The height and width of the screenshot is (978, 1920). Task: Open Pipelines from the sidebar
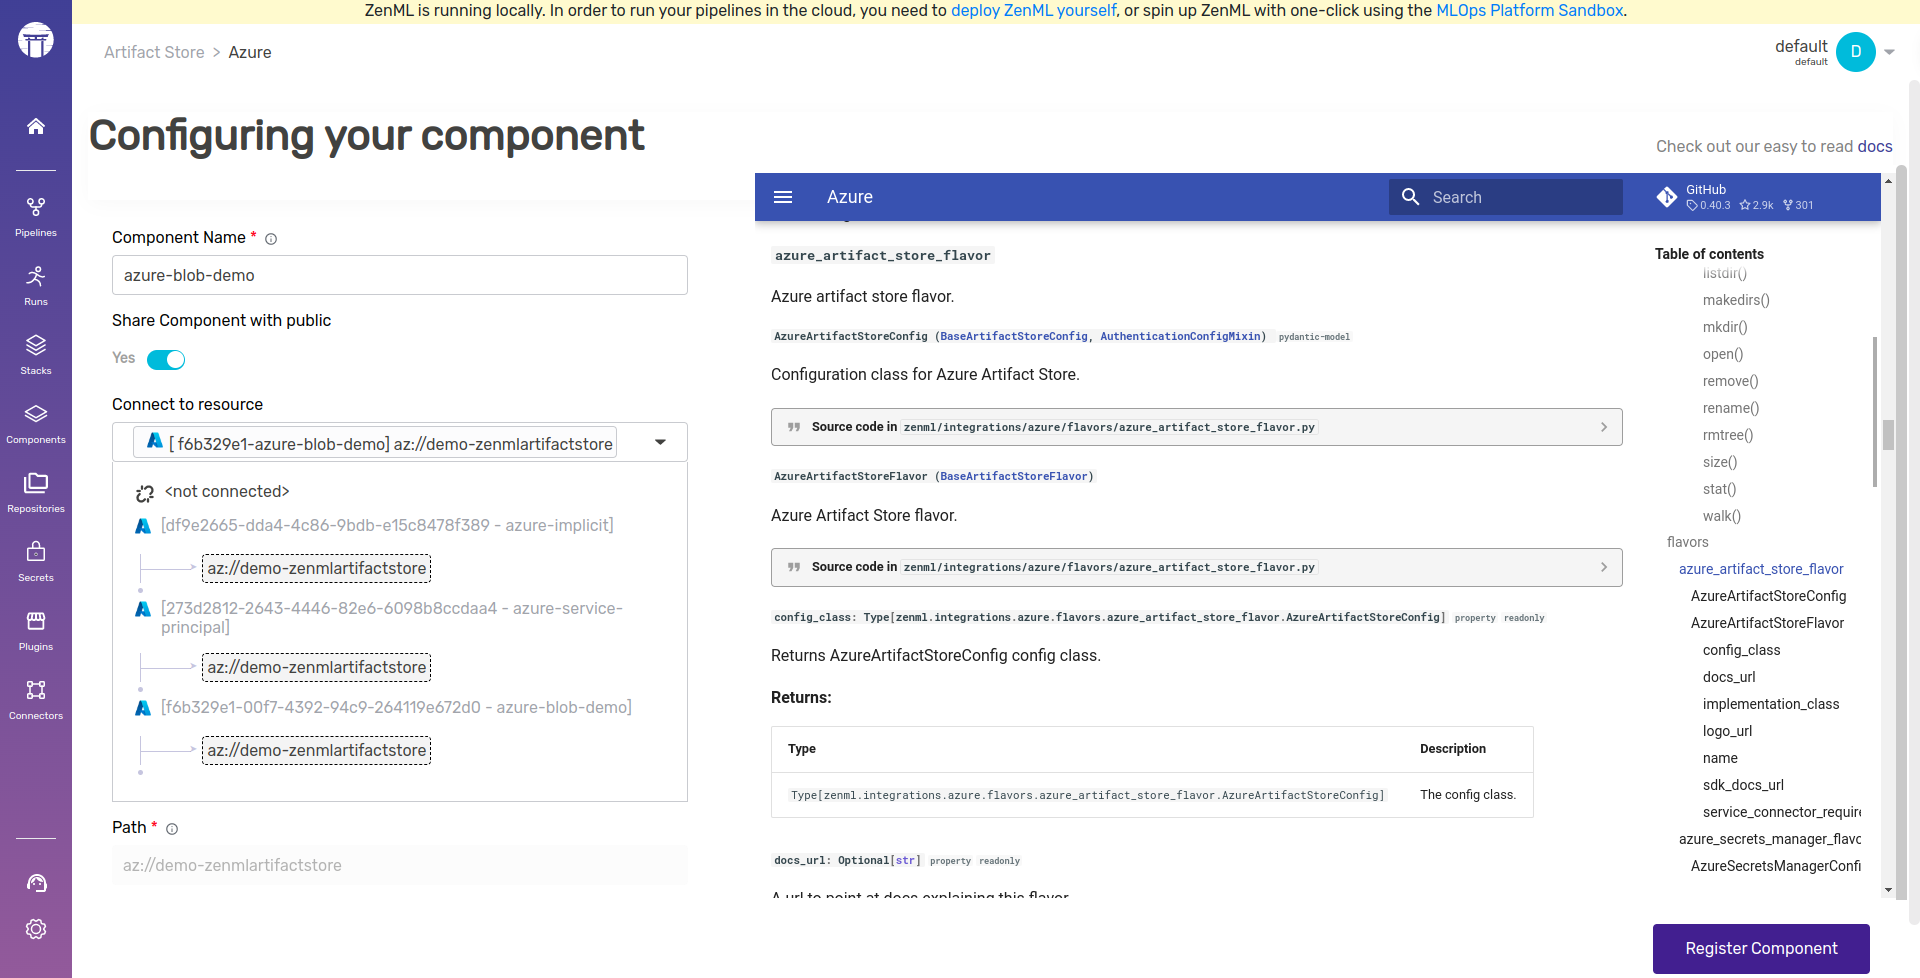[x=36, y=213]
